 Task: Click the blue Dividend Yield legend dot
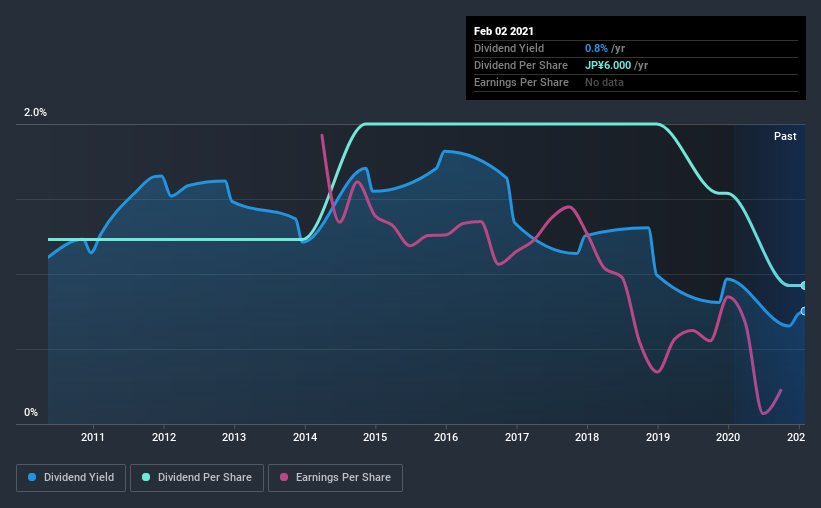(32, 477)
